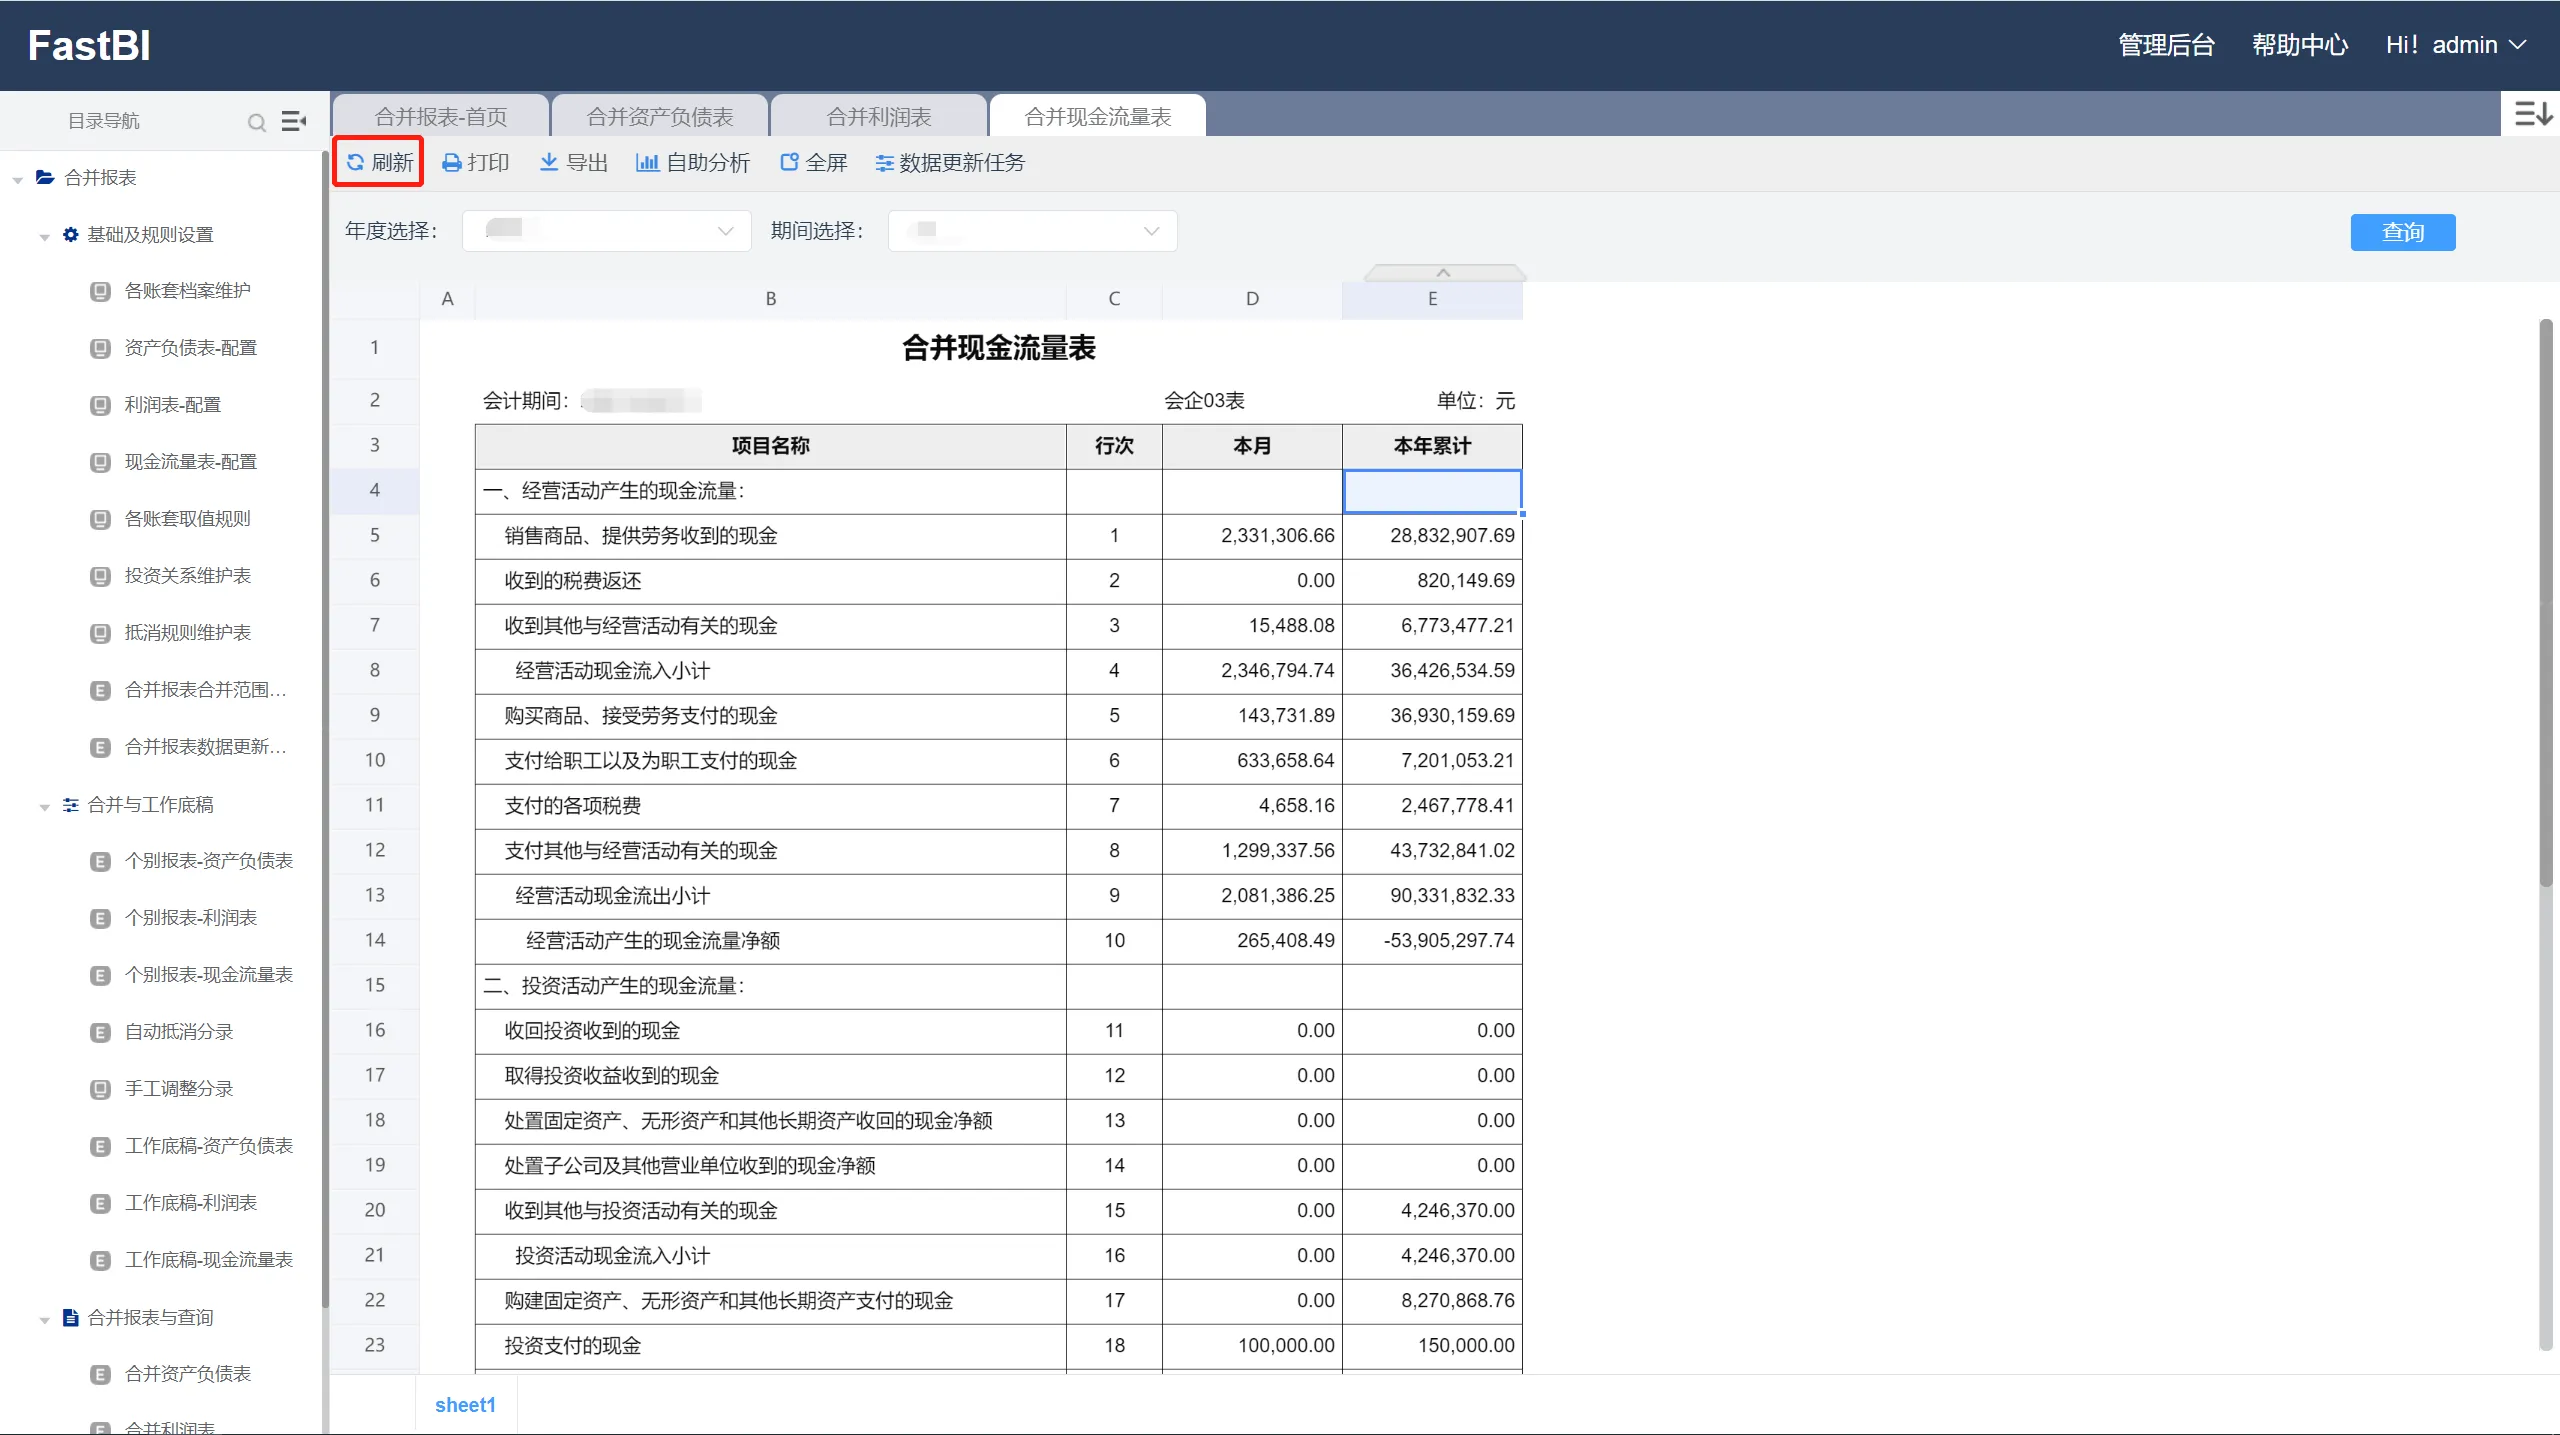
Task: Click the document icon of 合并报表与查询
Action: (x=70, y=1317)
